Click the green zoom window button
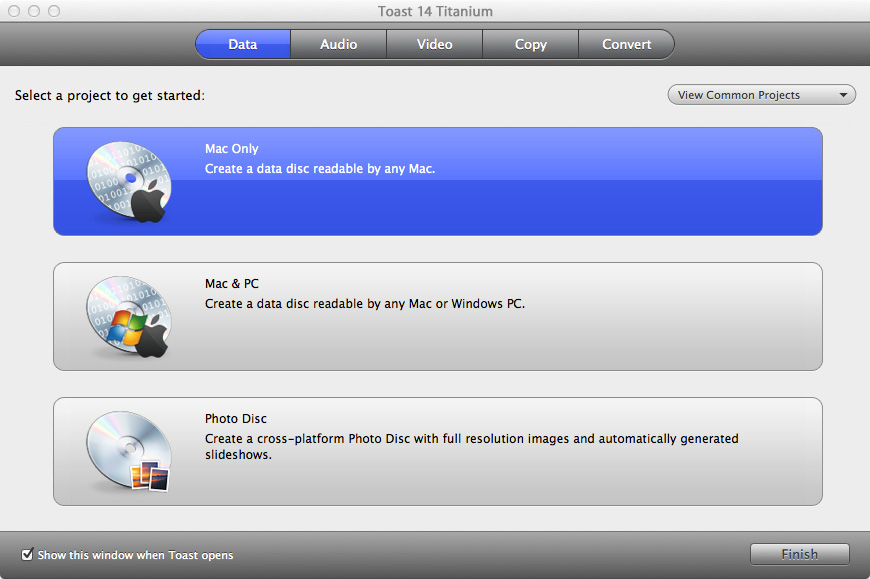 53,11
